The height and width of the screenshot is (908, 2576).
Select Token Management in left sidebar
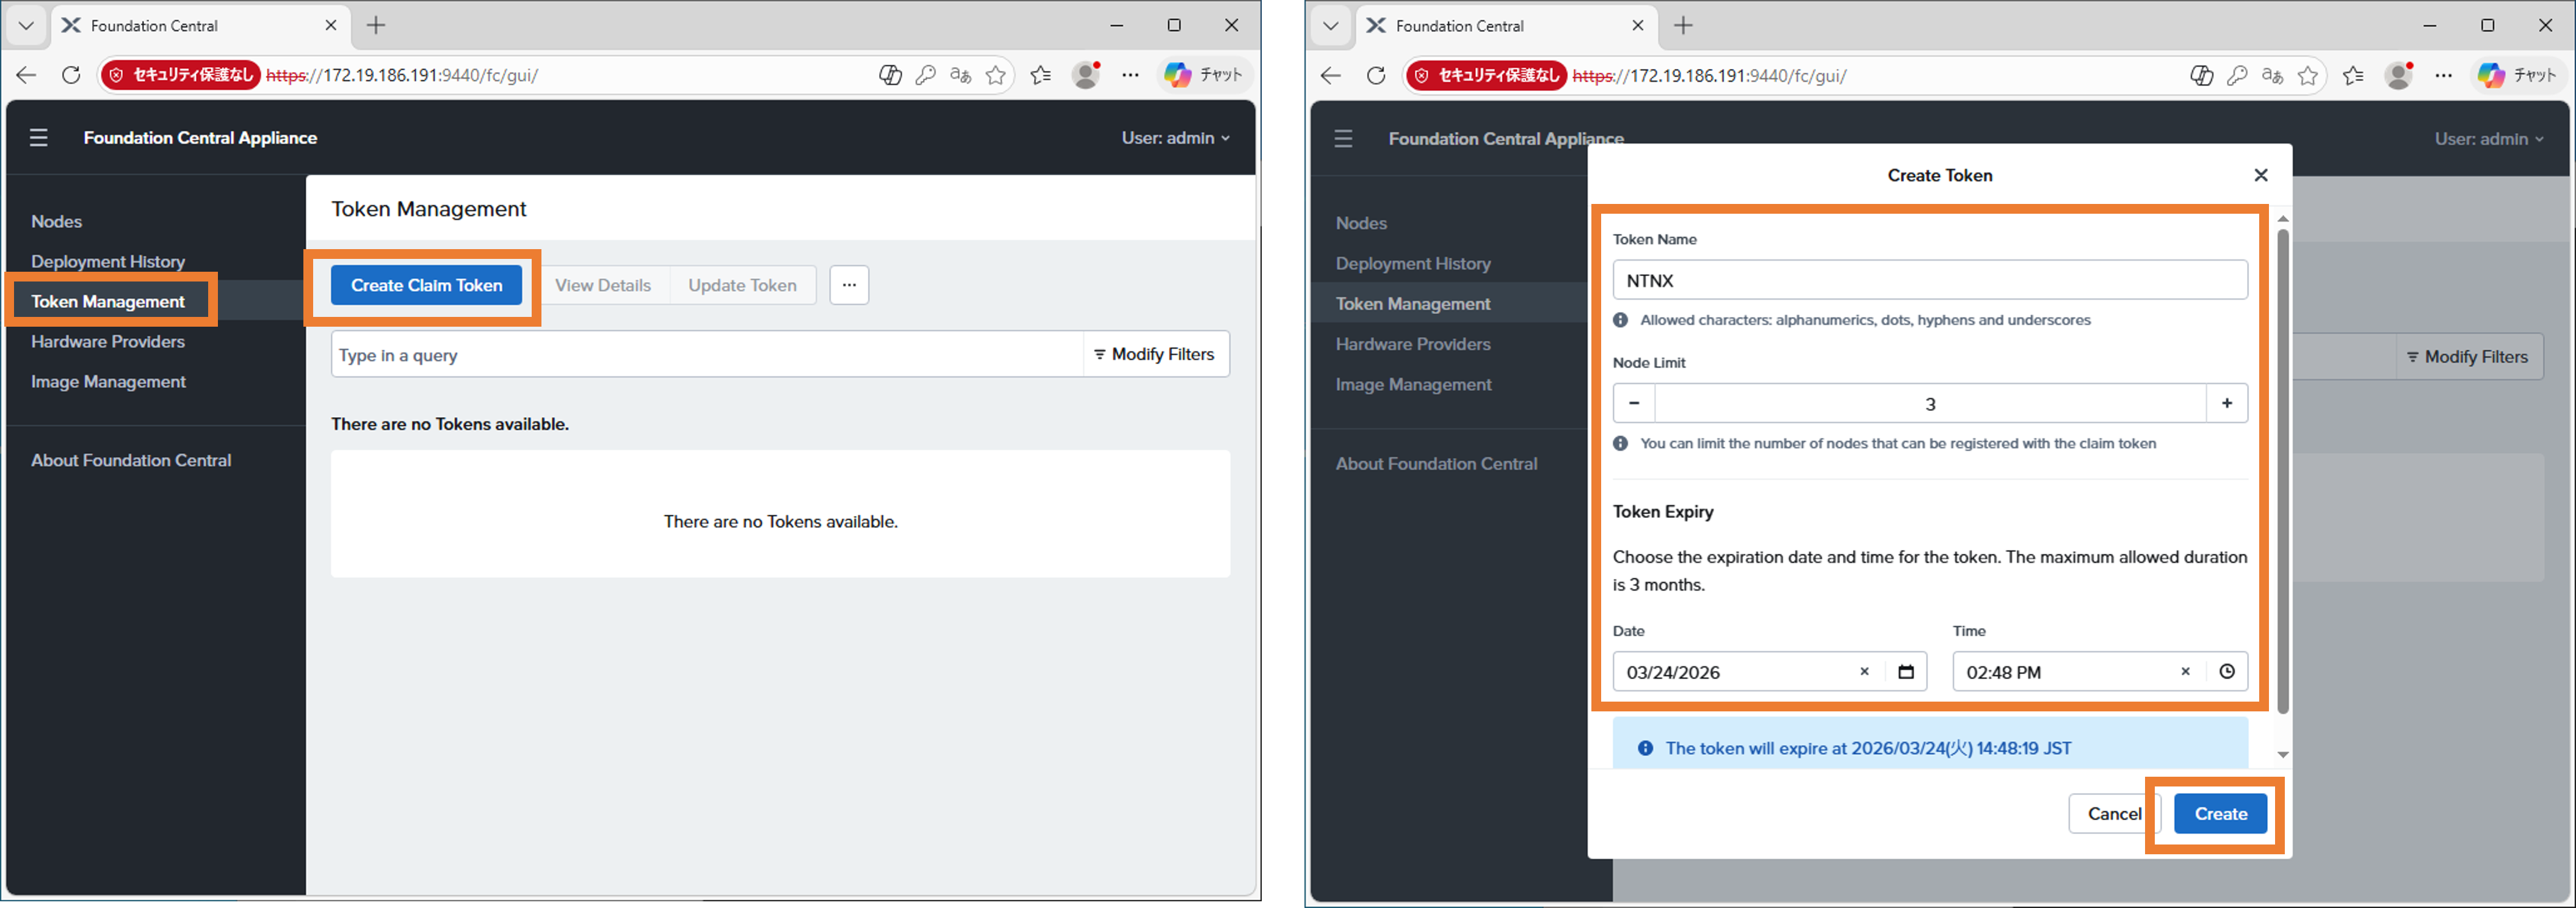(108, 302)
